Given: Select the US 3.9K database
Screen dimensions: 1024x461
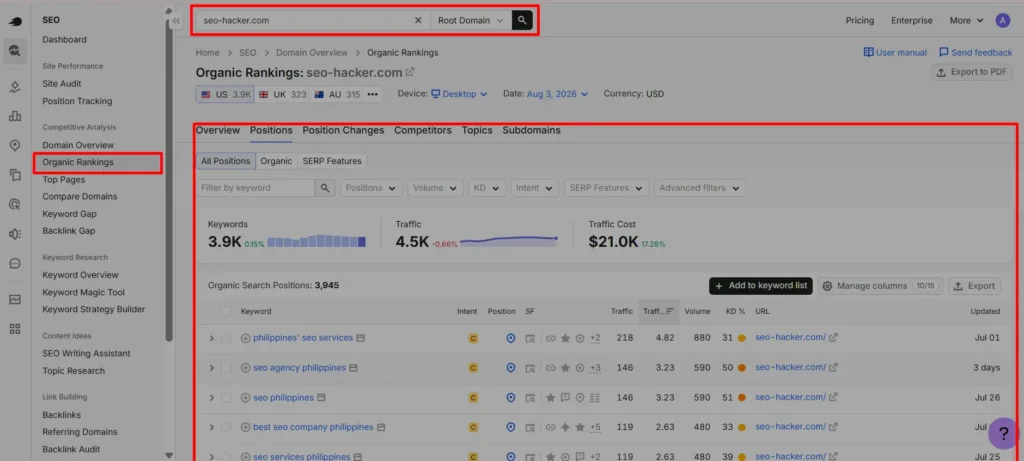Looking at the screenshot, I should [x=225, y=94].
